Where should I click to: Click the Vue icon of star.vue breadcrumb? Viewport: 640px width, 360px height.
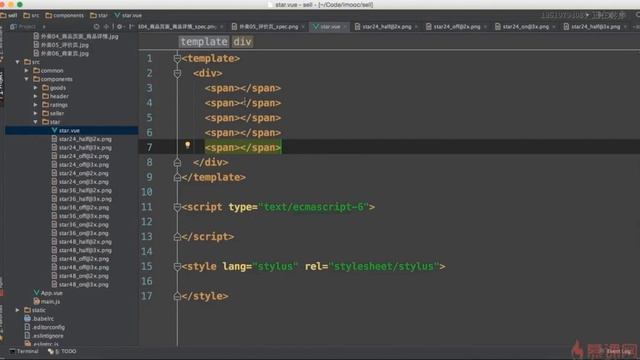pos(117,16)
